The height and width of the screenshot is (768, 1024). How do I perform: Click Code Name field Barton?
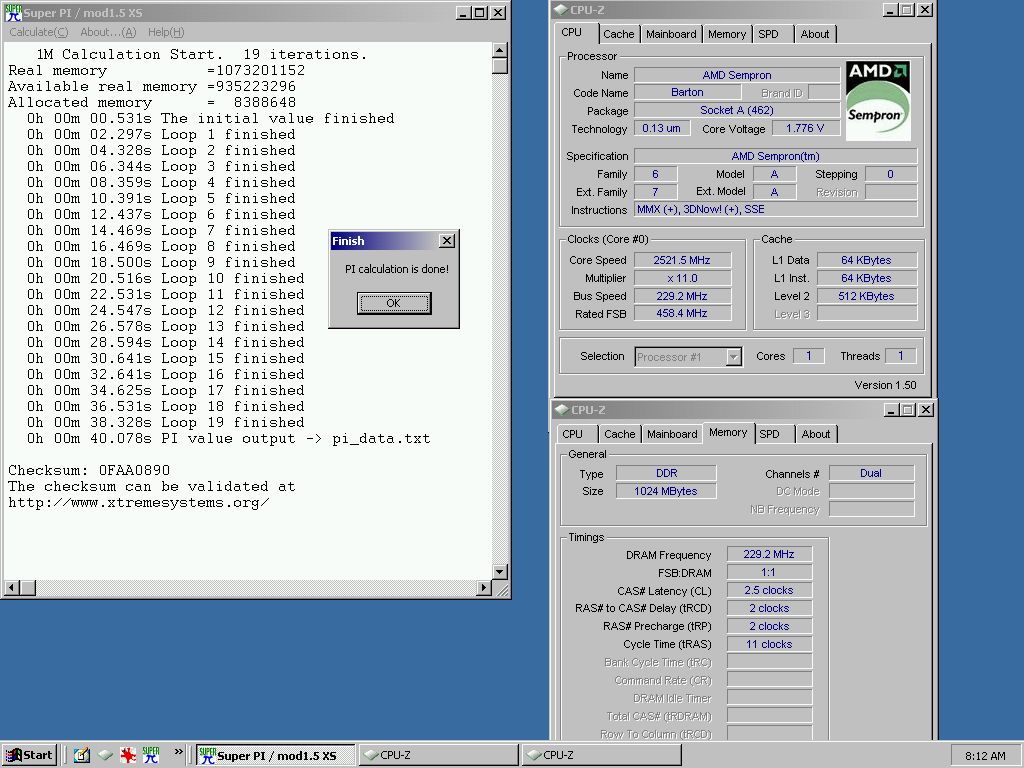tap(687, 93)
